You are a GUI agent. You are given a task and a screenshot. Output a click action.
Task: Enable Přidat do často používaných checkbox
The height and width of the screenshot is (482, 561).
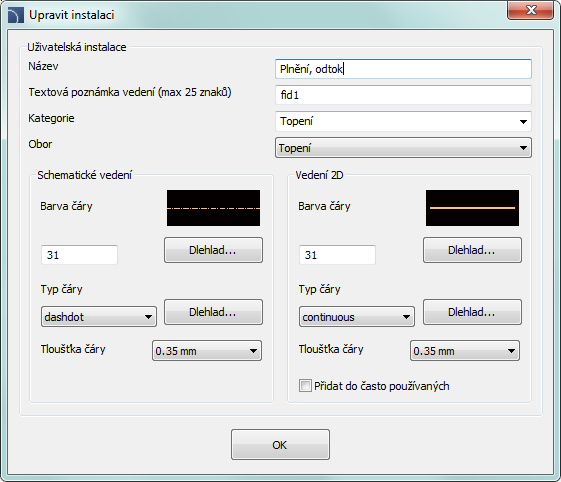[x=305, y=386]
